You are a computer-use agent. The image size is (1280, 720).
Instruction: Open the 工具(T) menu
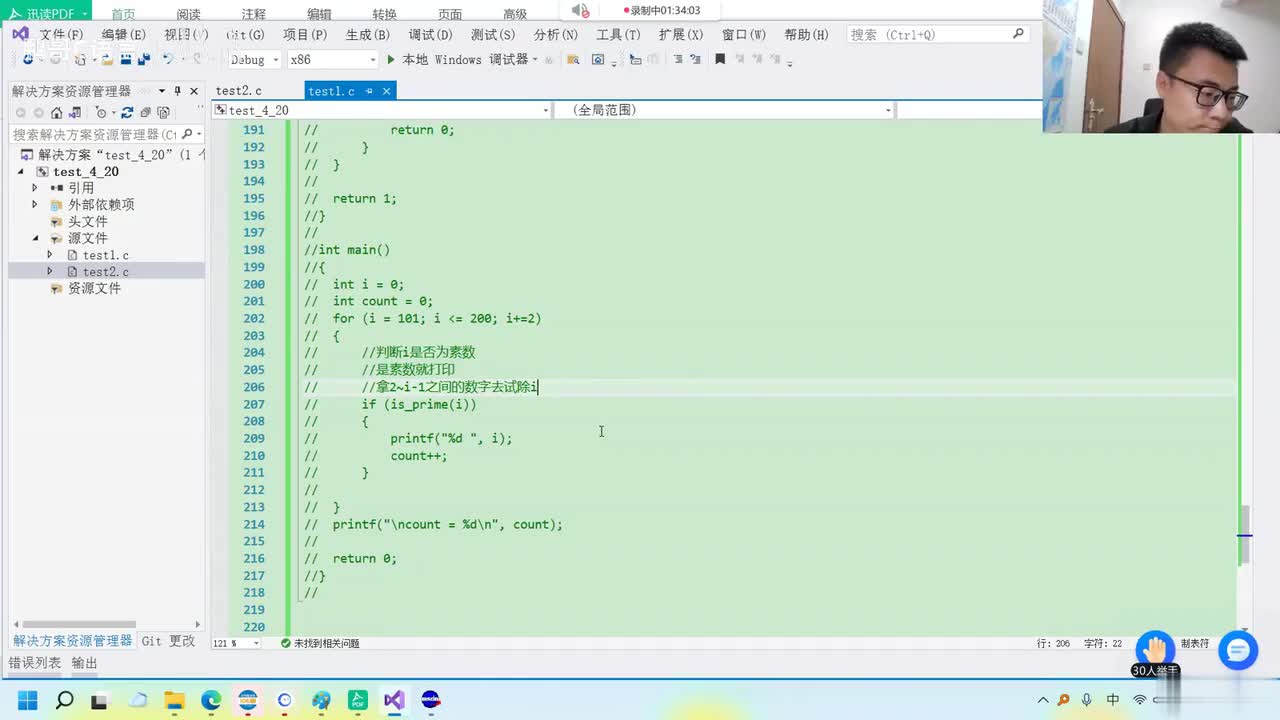pyautogui.click(x=618, y=34)
